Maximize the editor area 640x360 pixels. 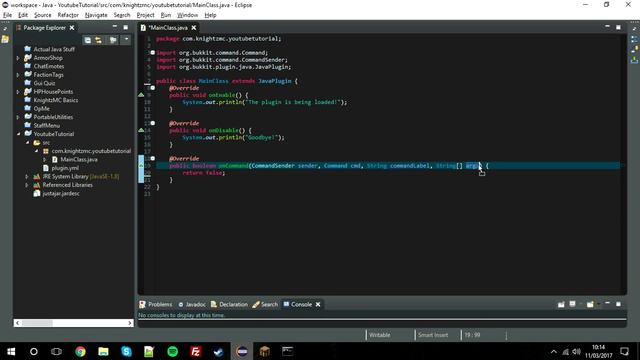618,27
